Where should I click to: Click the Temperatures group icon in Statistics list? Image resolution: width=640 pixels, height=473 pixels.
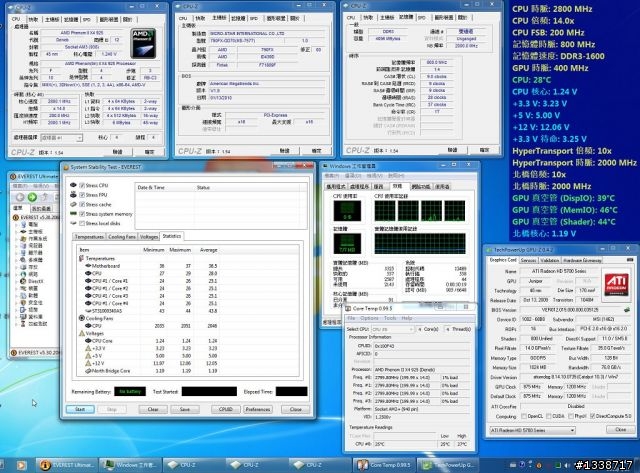82,258
